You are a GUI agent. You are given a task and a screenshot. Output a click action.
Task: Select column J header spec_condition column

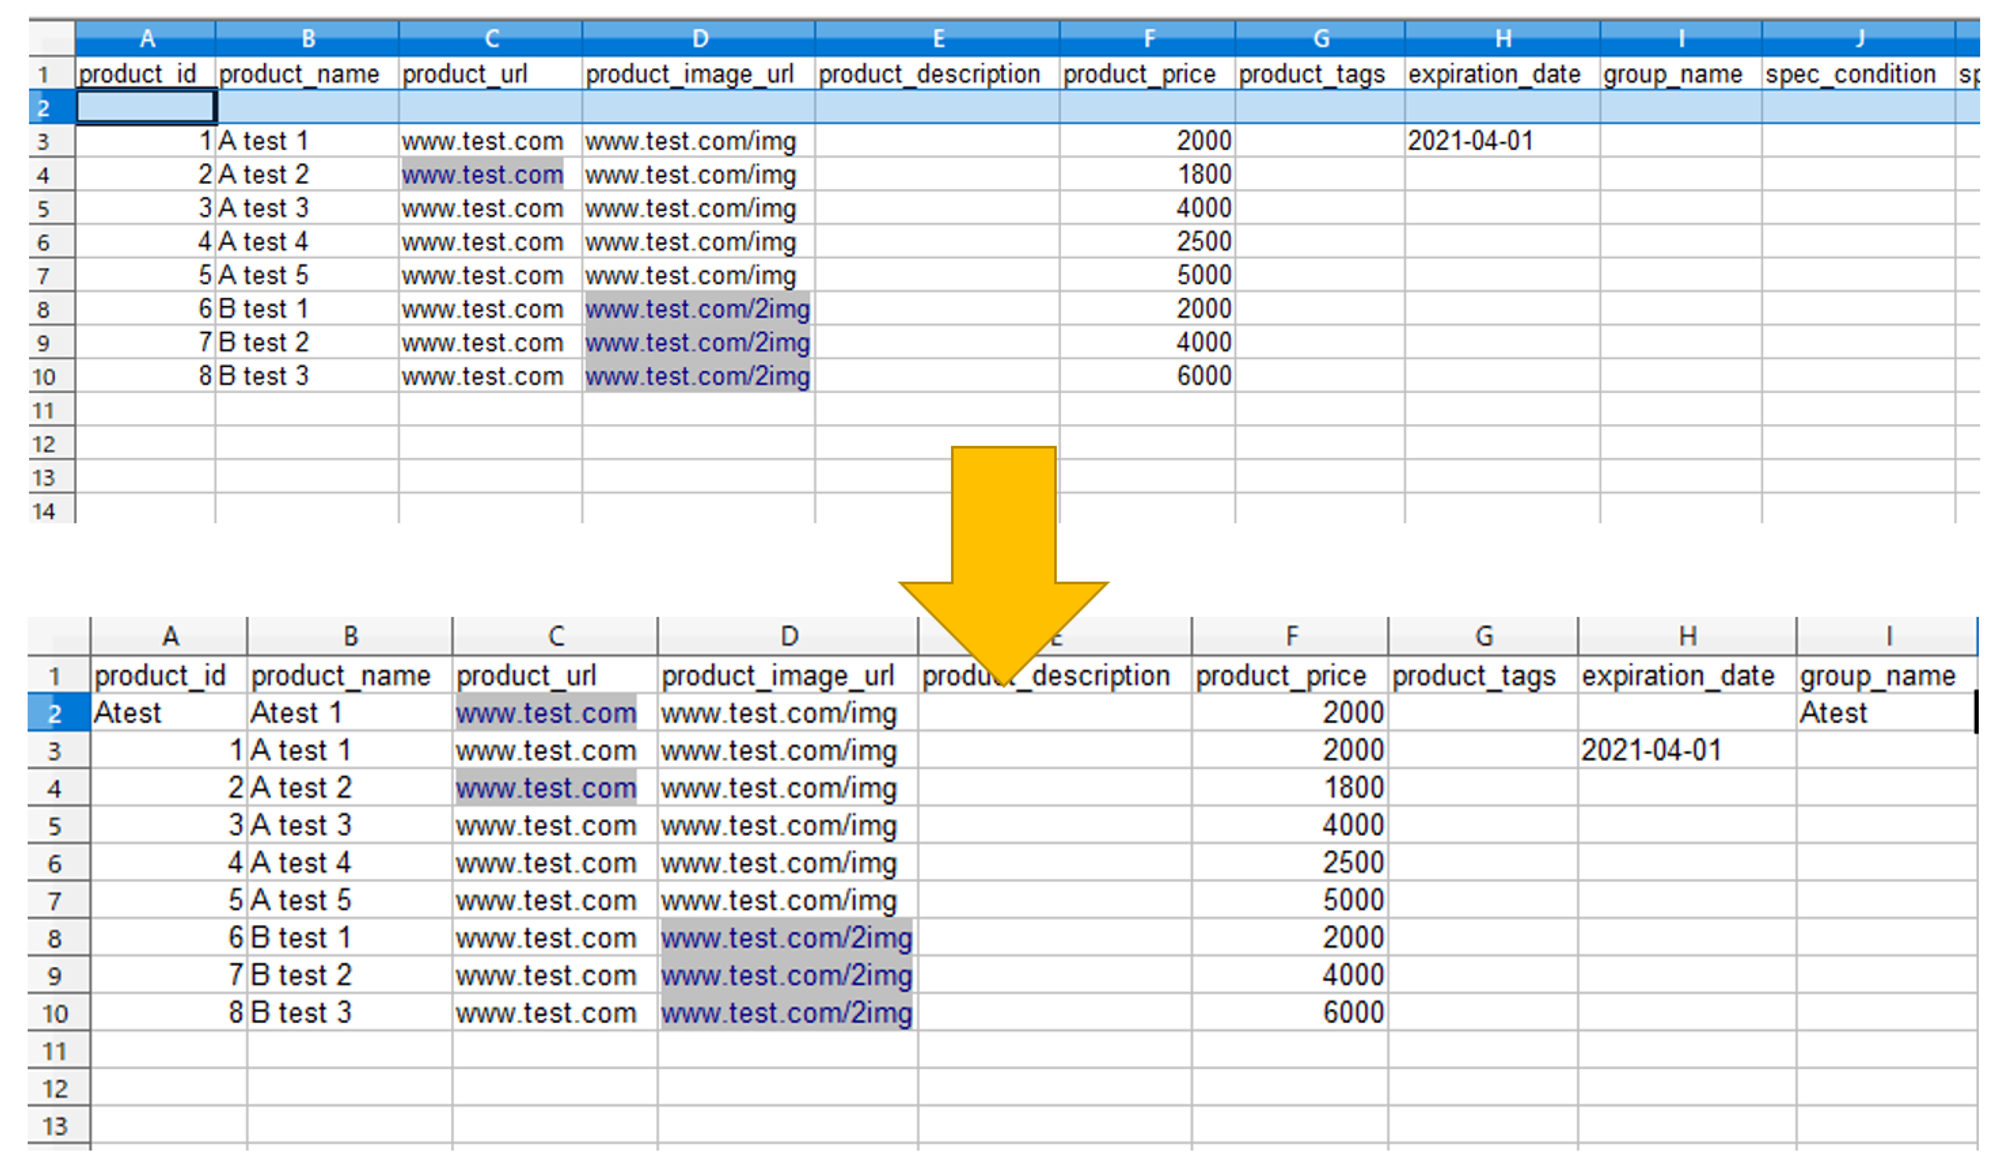[x=1859, y=39]
